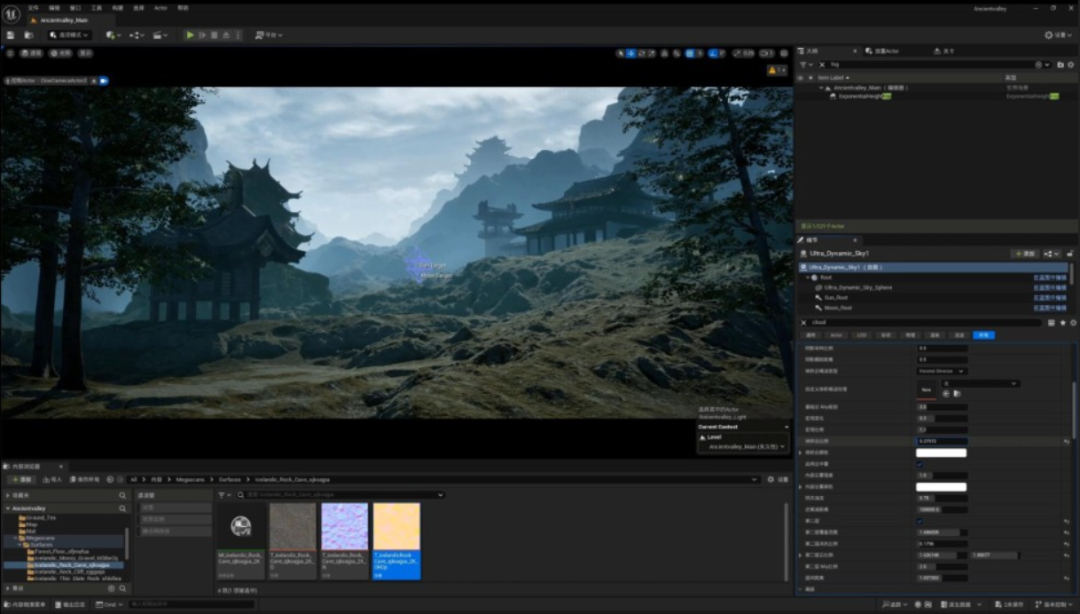The image size is (1080, 614).
Task: Click the first white color swatch in Details
Action: pyautogui.click(x=942, y=453)
